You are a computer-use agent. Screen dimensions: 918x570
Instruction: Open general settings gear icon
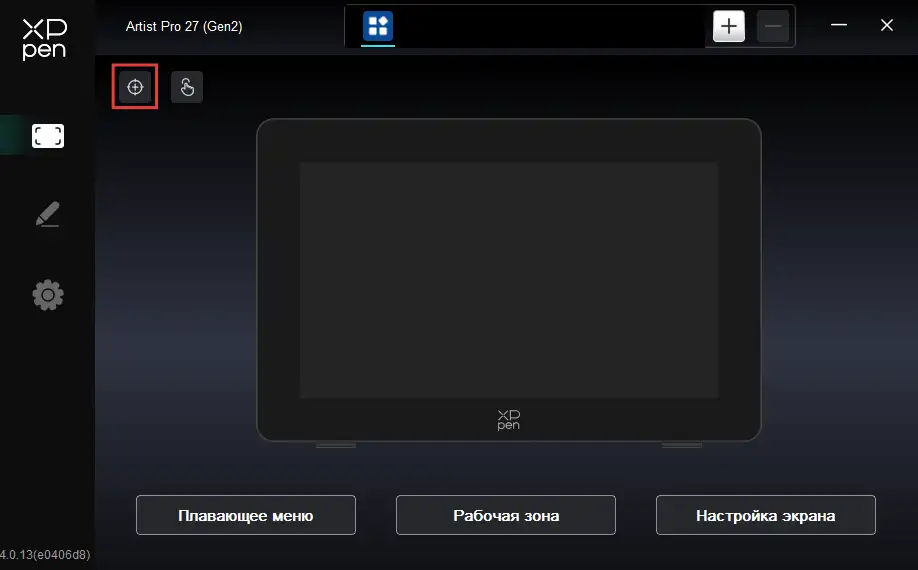(47, 295)
